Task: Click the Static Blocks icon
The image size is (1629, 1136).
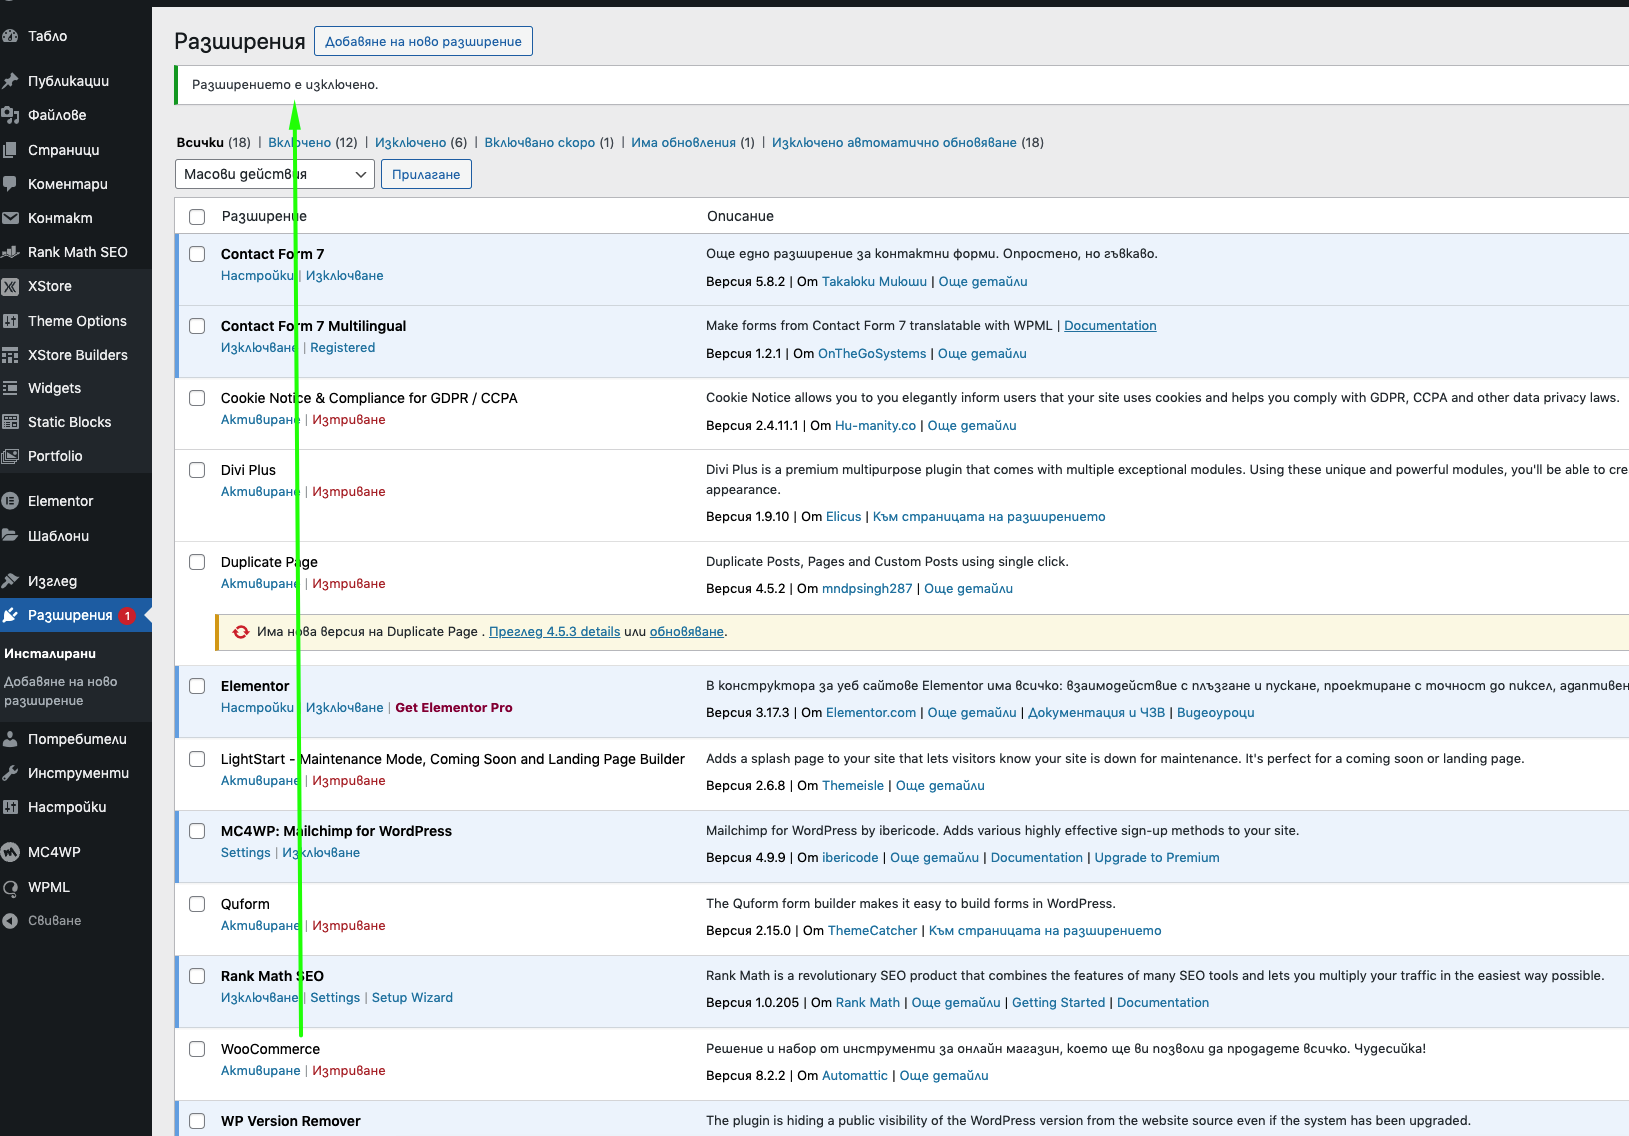Action: [10, 422]
